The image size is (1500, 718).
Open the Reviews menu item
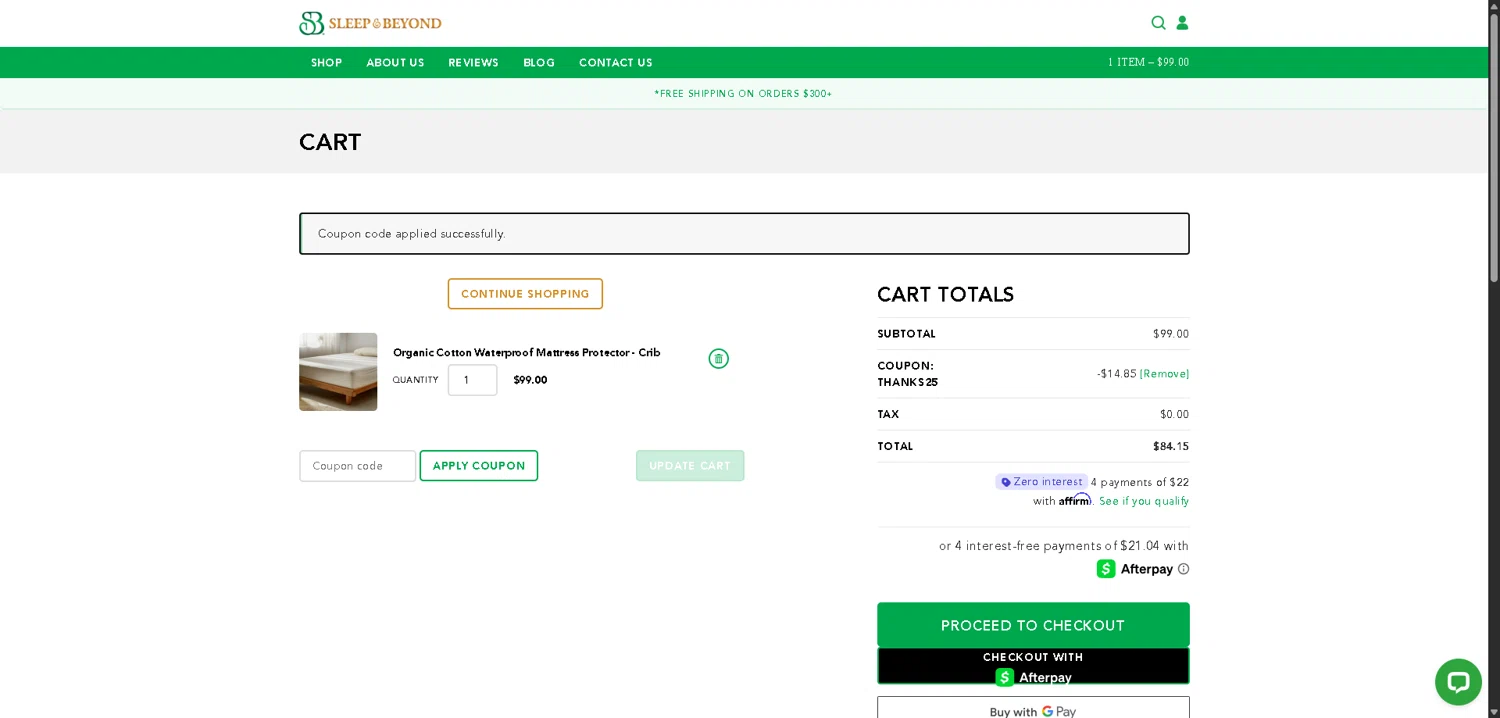pyautogui.click(x=473, y=63)
